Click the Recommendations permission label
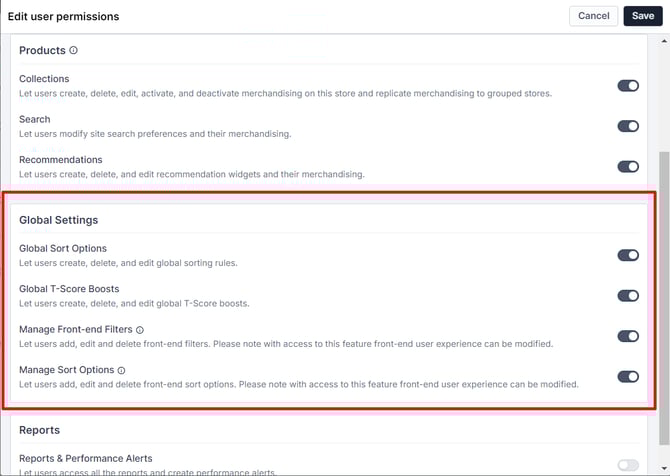Screen dimensions: 670x476 point(60,160)
